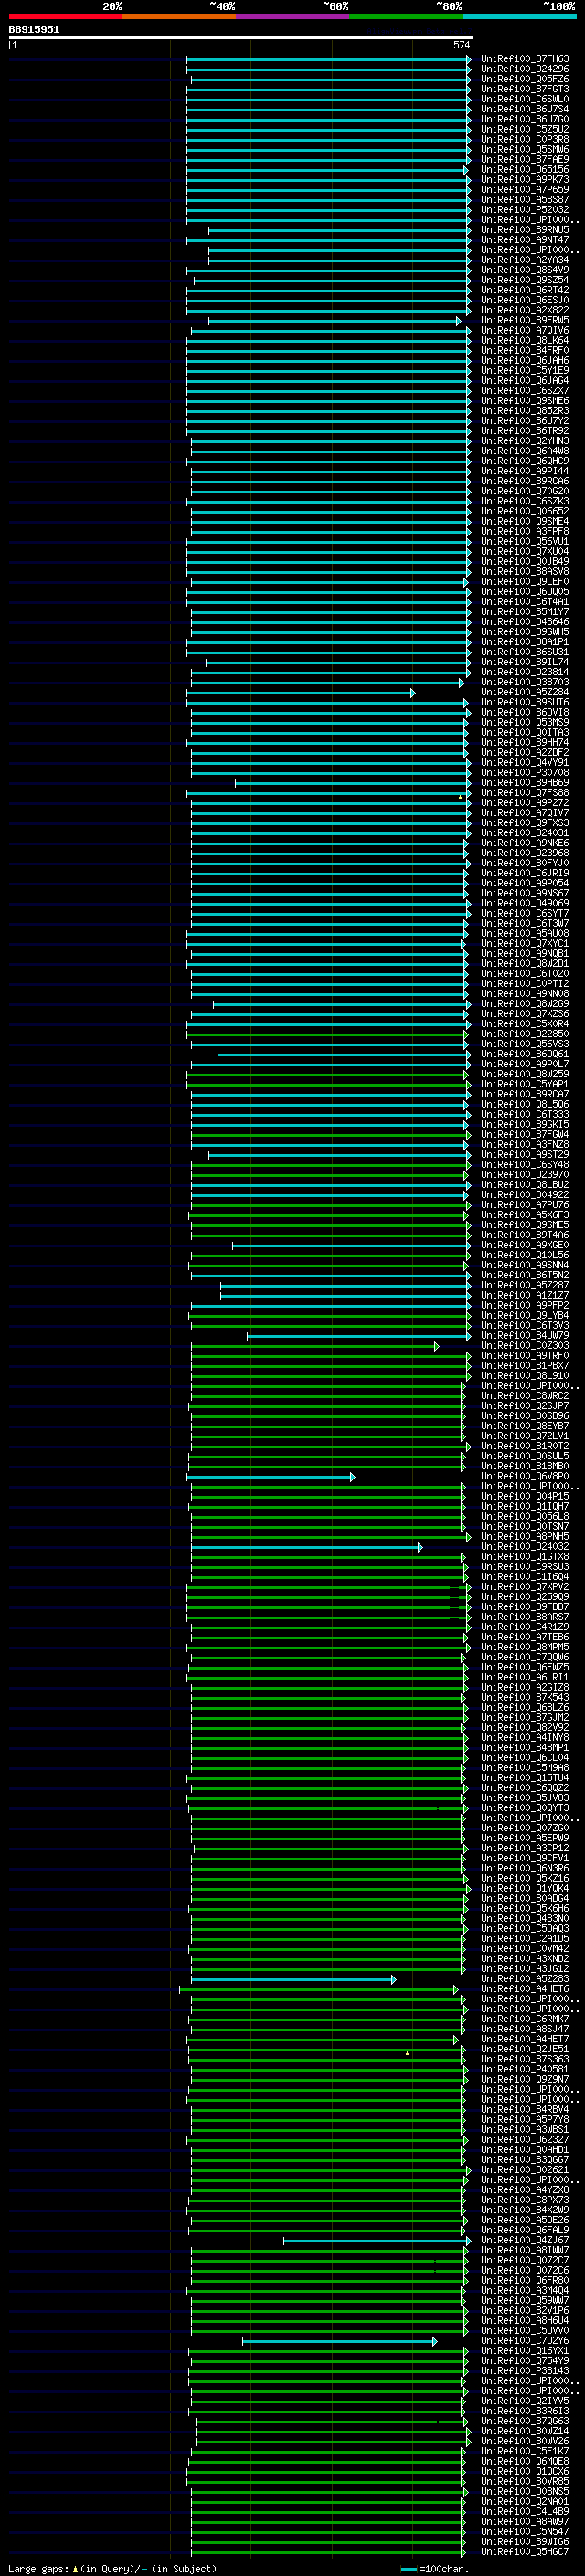Select hit label UniRef100_C0P3R8
This screenshot has width=585, height=2576.
coord(525,140)
